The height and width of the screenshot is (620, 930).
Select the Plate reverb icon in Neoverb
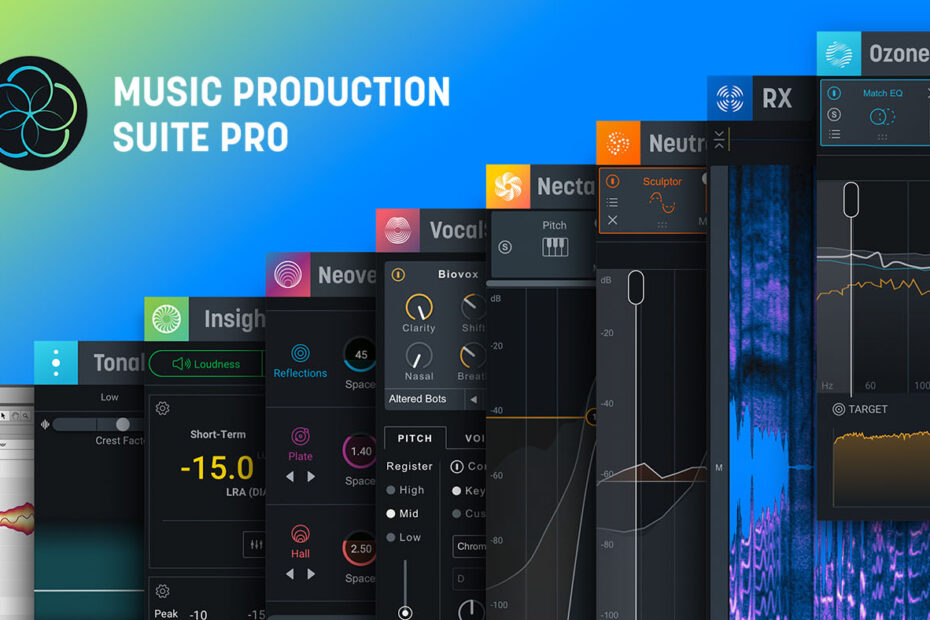pyautogui.click(x=300, y=436)
